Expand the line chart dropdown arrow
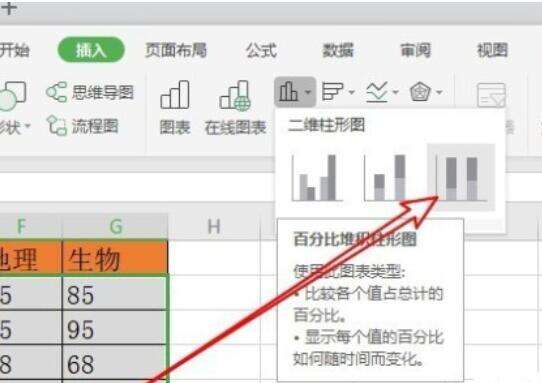542x383 pixels. point(396,92)
